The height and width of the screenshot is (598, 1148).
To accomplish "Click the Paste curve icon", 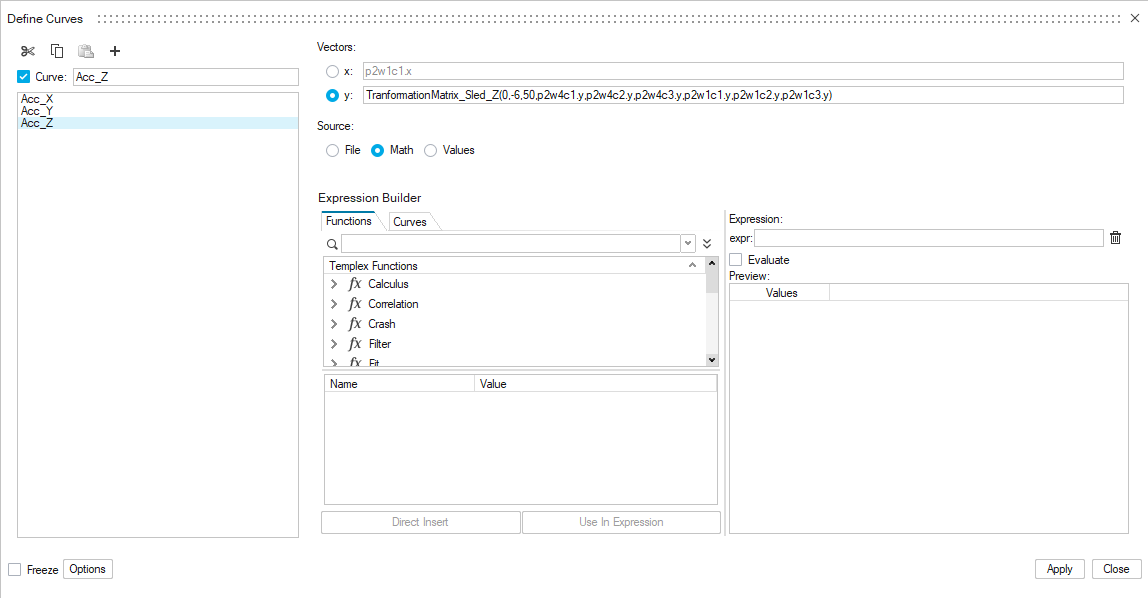I will (86, 51).
